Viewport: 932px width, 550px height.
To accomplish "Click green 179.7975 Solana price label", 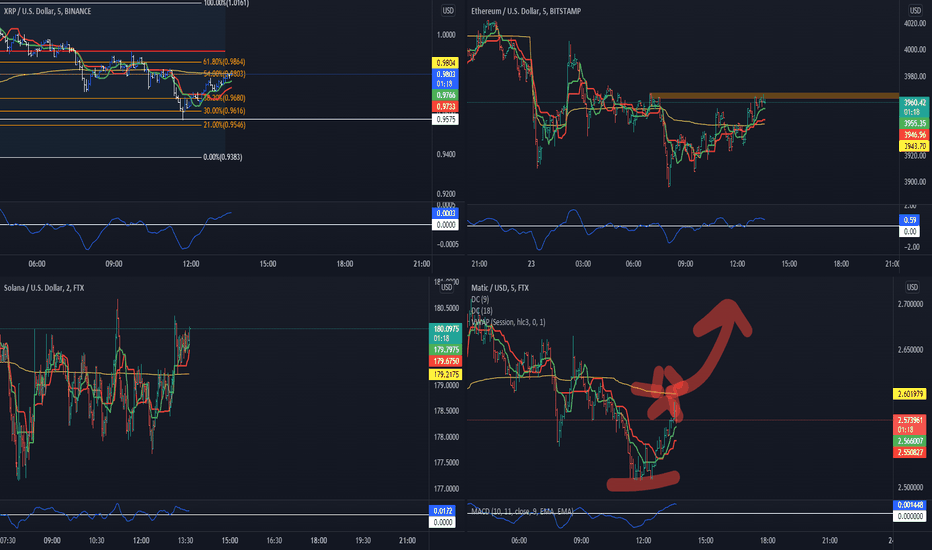I will [445, 350].
